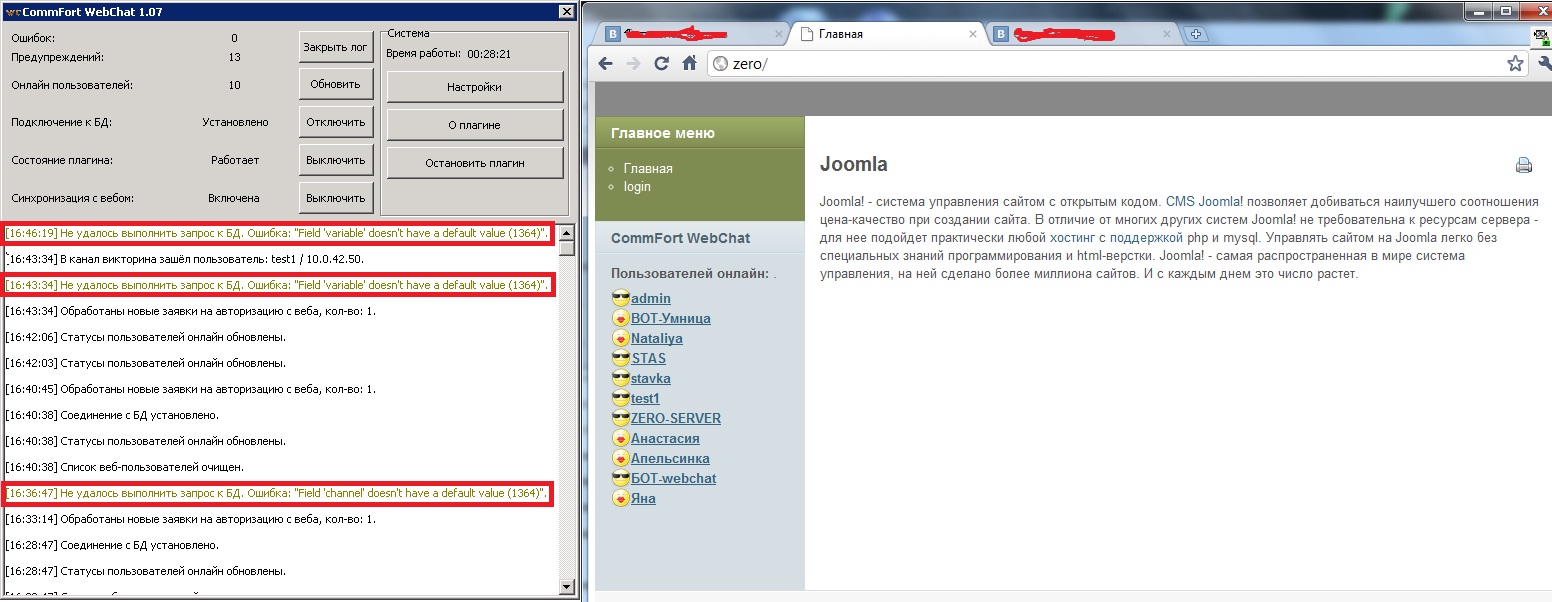The image size is (1552, 602).
Task: Click the smiley icon next to admin
Action: coord(620,298)
